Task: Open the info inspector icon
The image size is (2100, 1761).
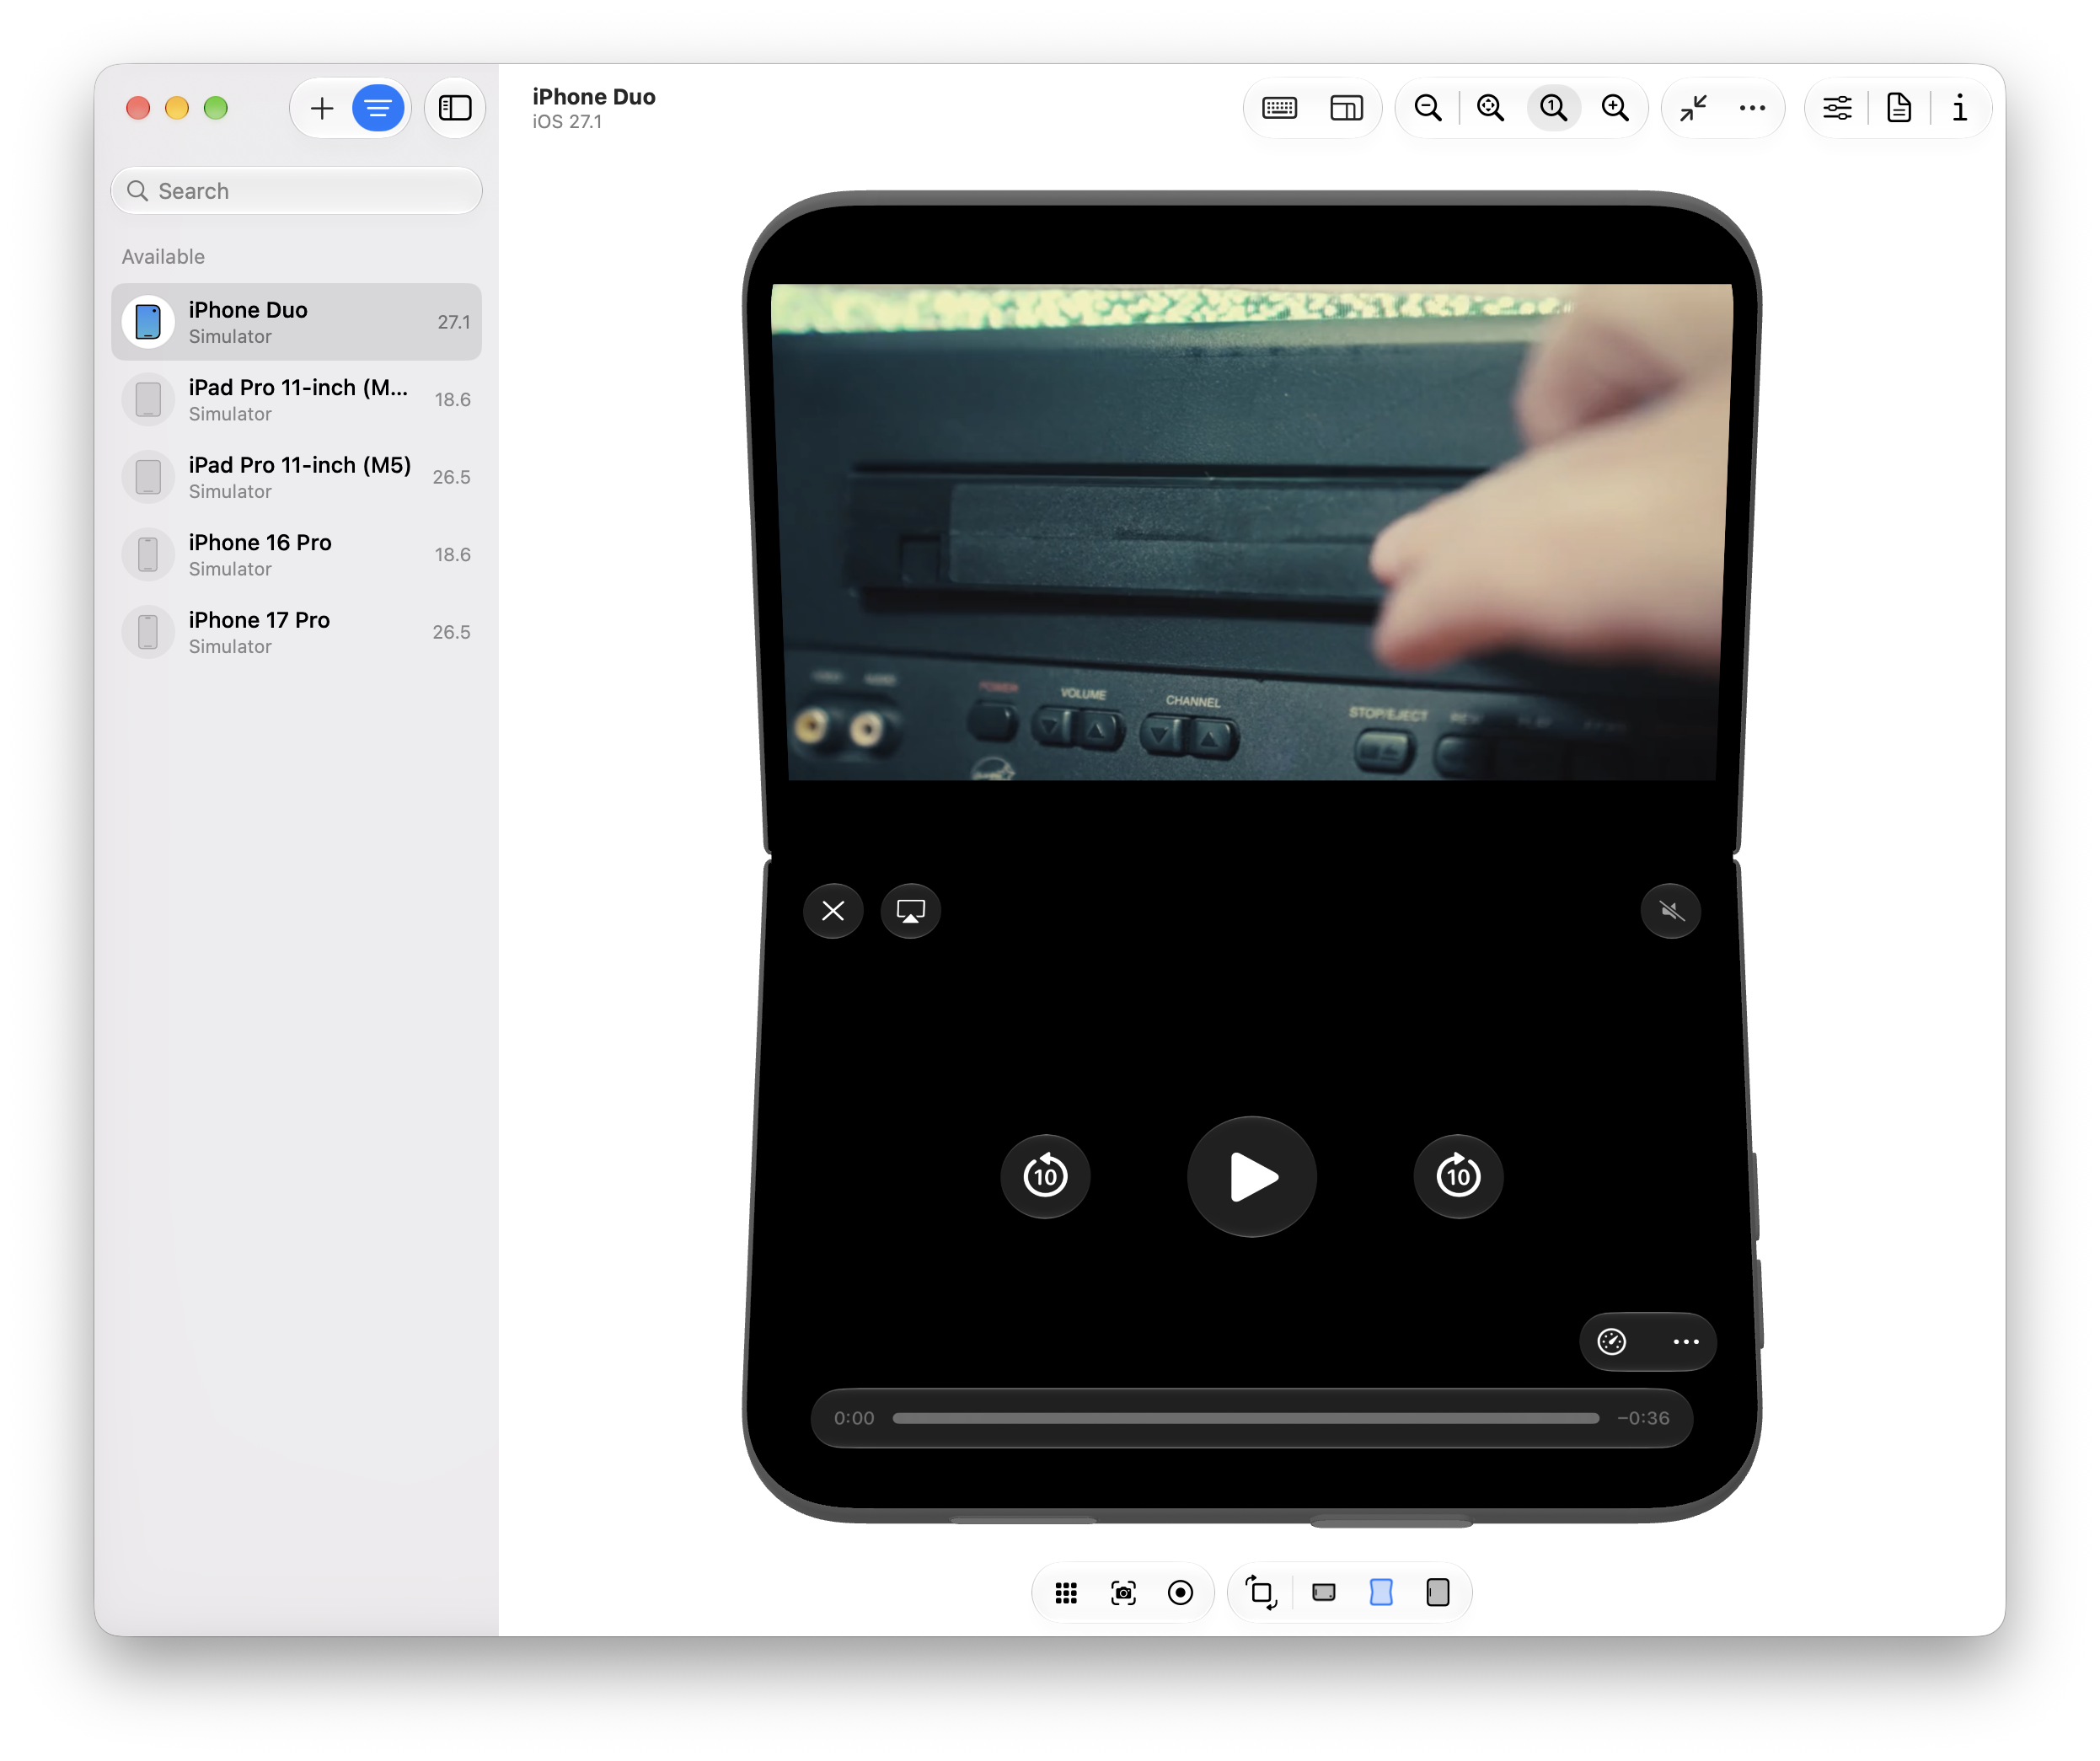Action: [1960, 108]
